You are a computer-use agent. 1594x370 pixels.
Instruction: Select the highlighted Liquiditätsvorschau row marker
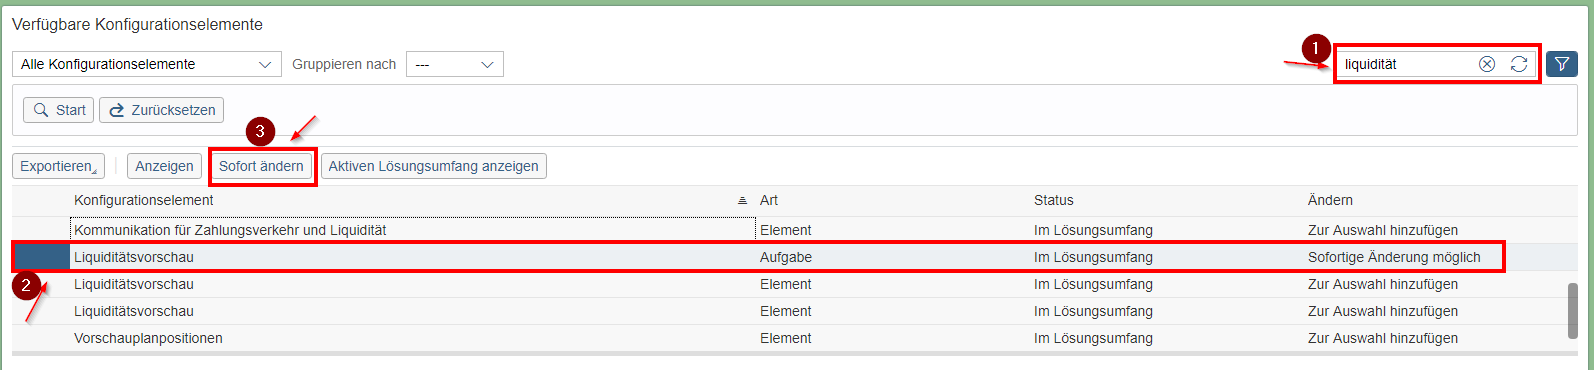click(x=41, y=257)
